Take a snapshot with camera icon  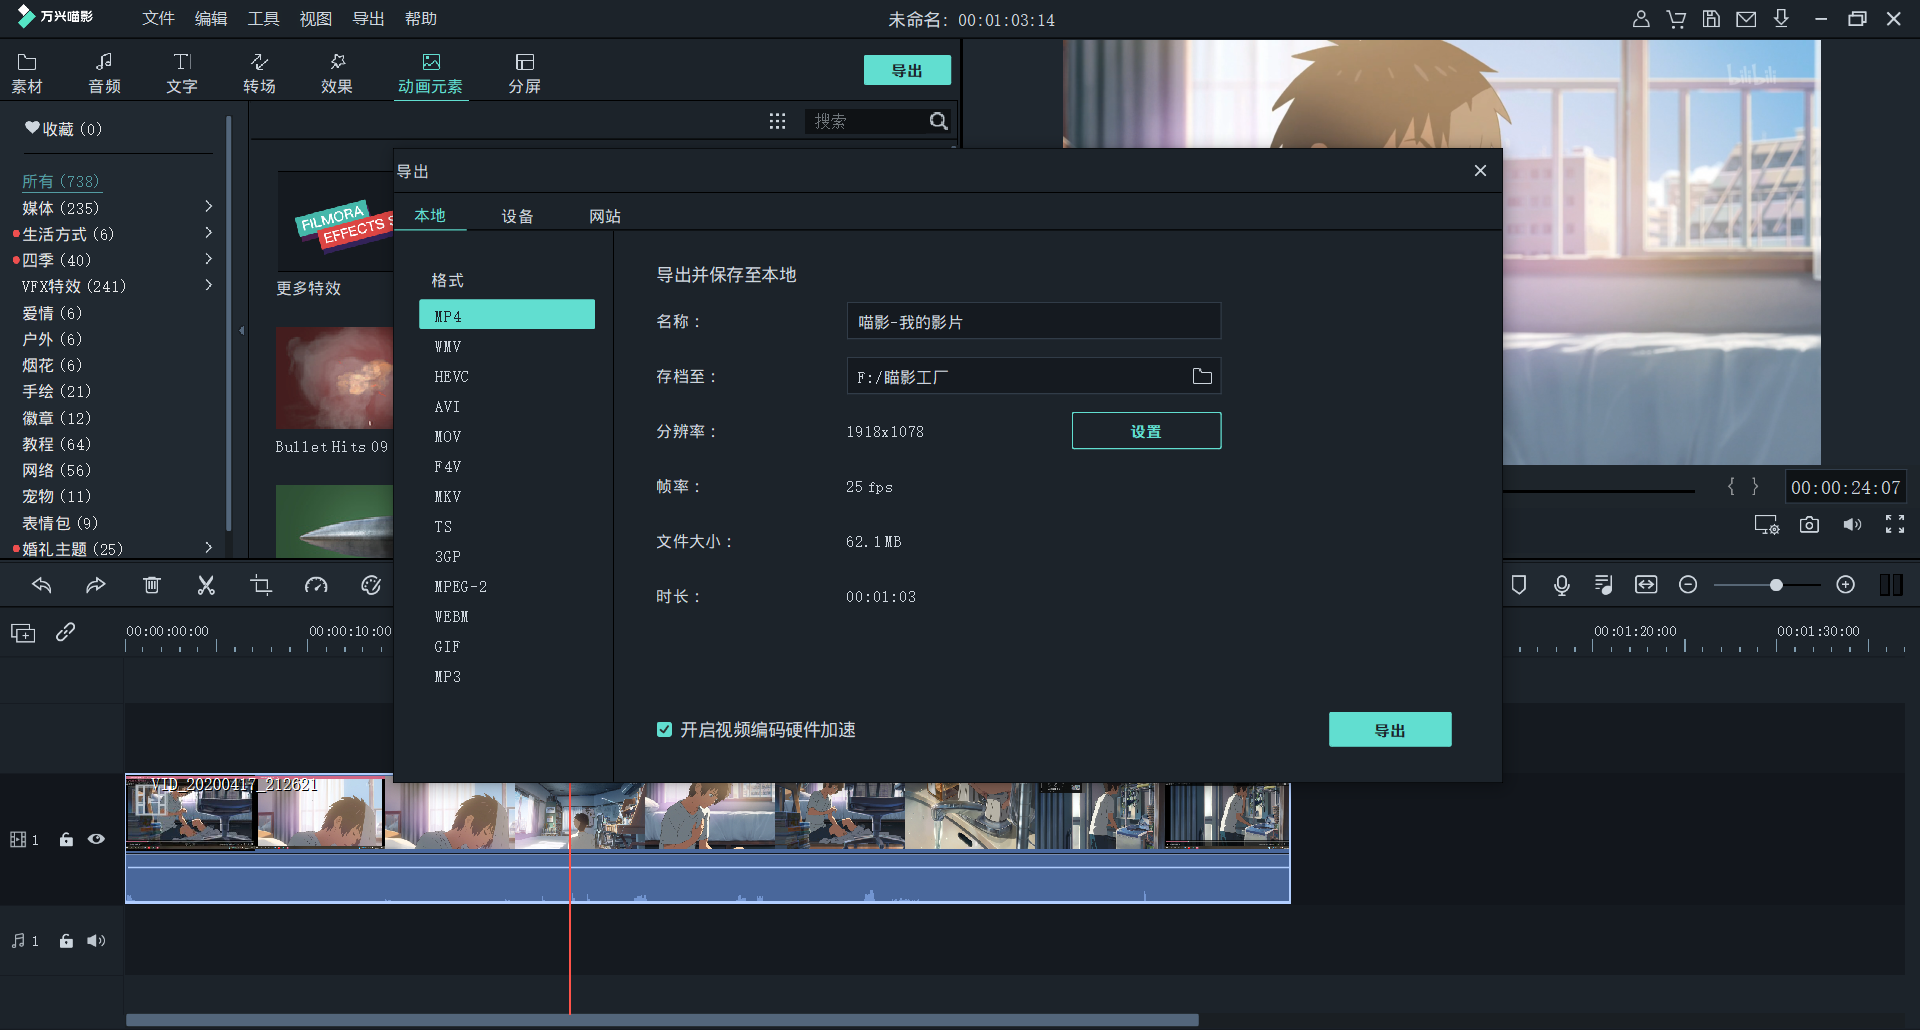click(x=1809, y=525)
